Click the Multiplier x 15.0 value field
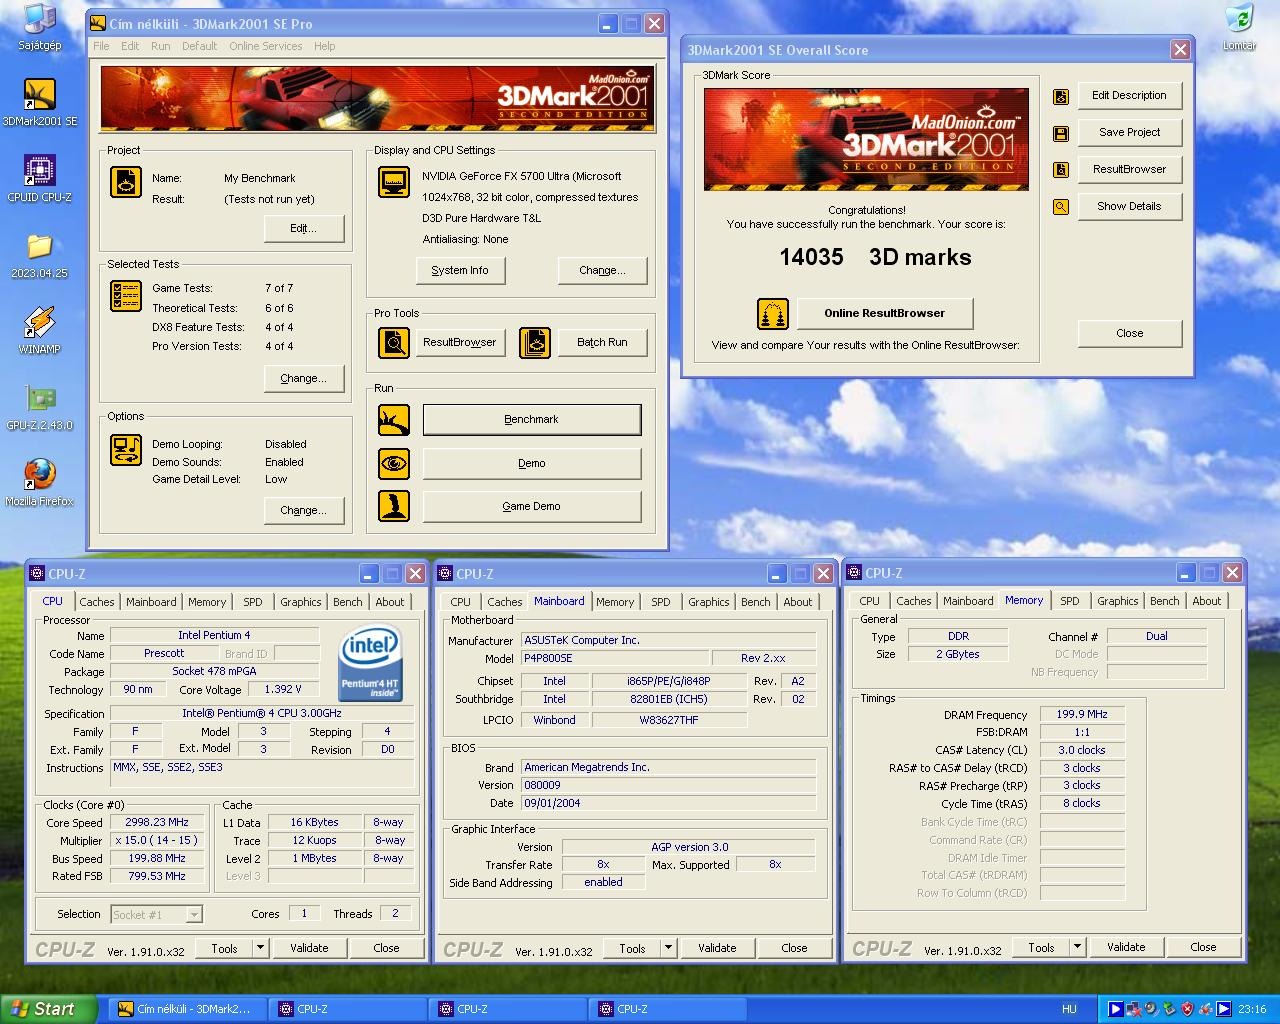 (x=157, y=841)
